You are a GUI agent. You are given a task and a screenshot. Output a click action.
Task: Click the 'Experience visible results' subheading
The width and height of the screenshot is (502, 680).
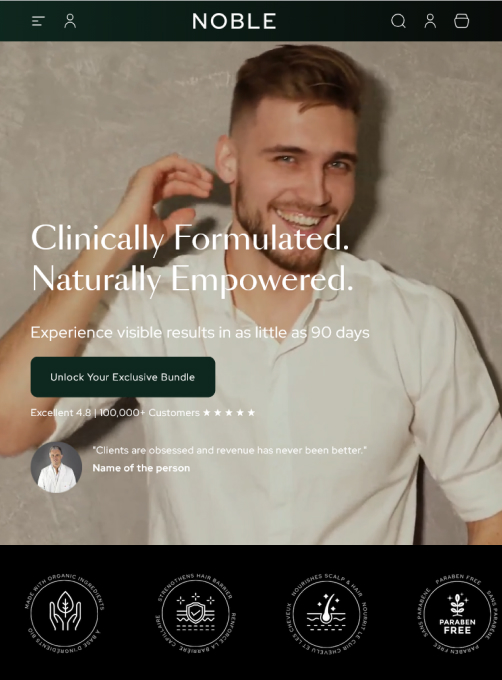pos(200,333)
